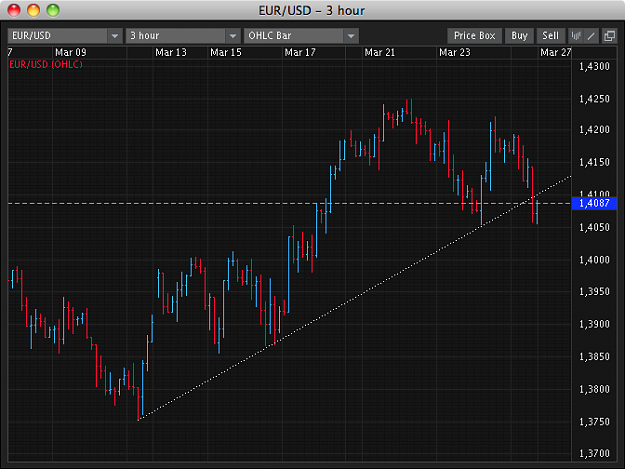Click the Mar 23 date label
The height and width of the screenshot is (469, 625).
[455, 53]
